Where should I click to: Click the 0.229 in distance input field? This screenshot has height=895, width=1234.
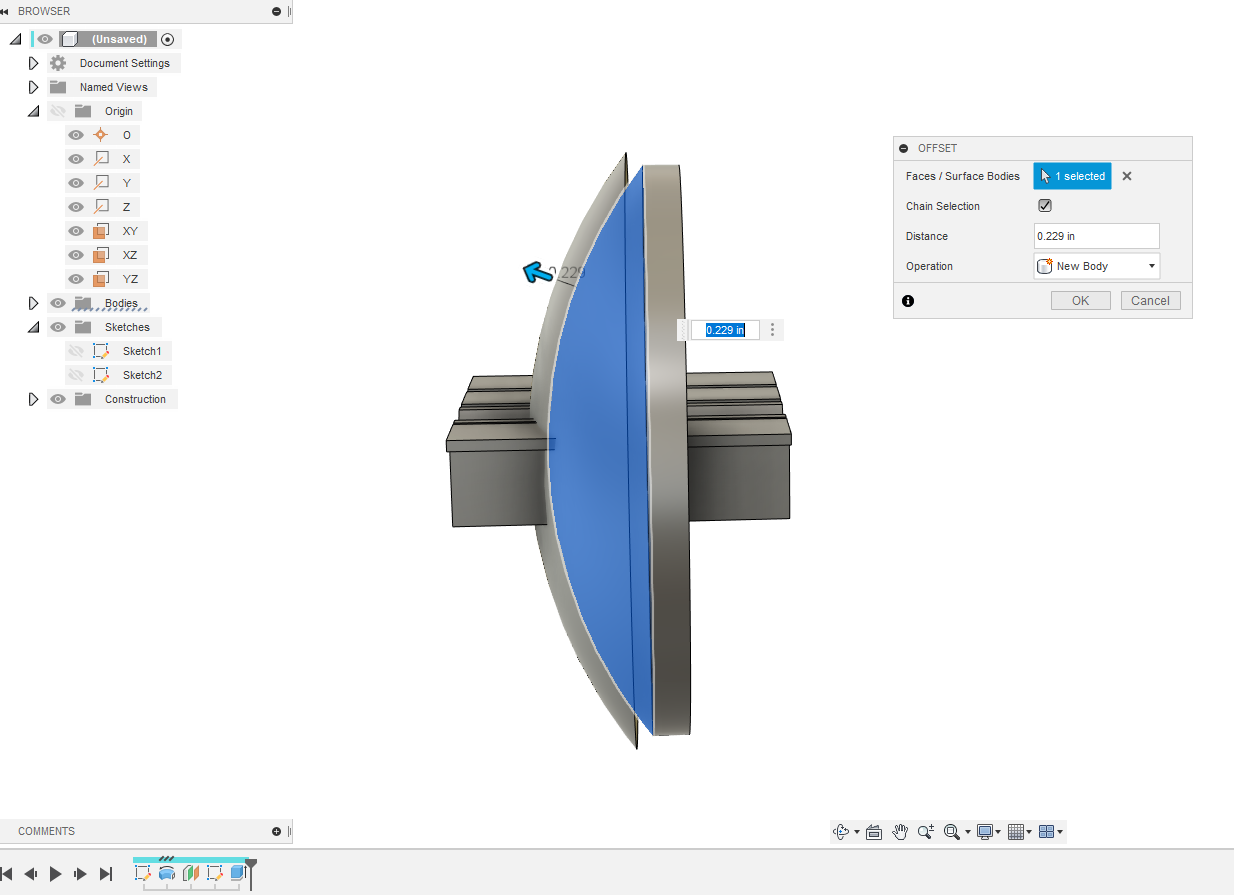1096,235
